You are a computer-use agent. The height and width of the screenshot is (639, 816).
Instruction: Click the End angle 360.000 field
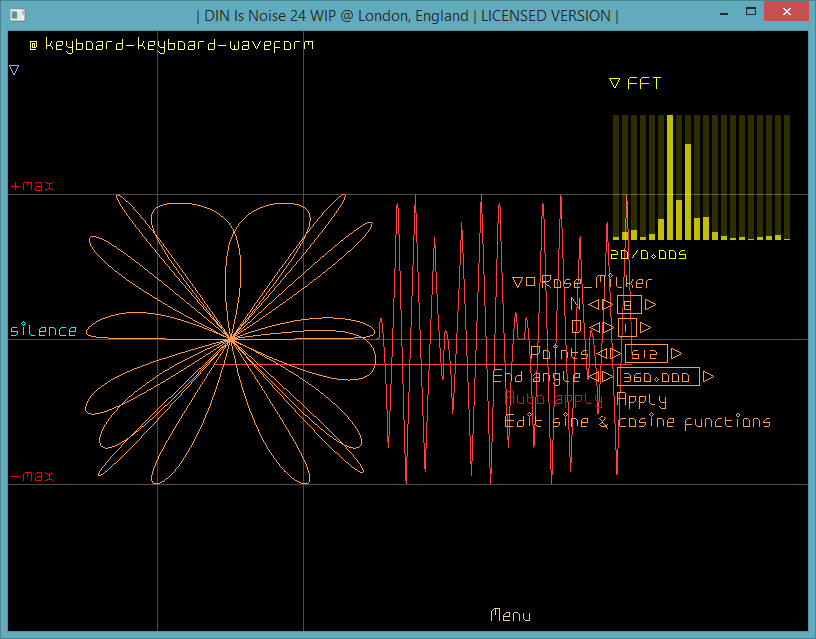pos(657,377)
